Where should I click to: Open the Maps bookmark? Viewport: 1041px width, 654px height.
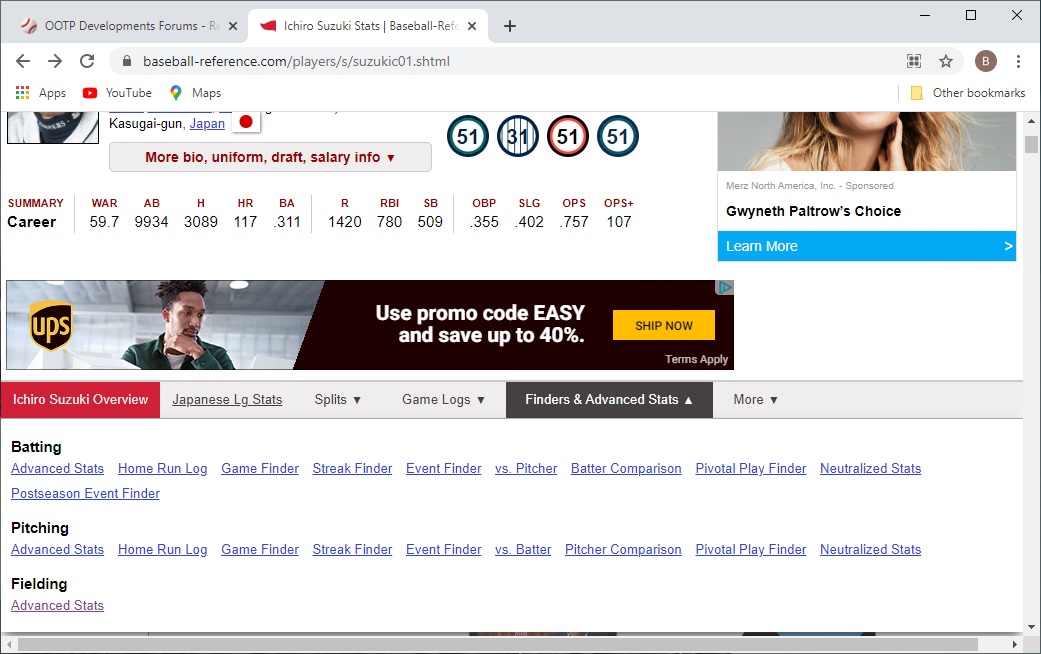click(x=195, y=93)
